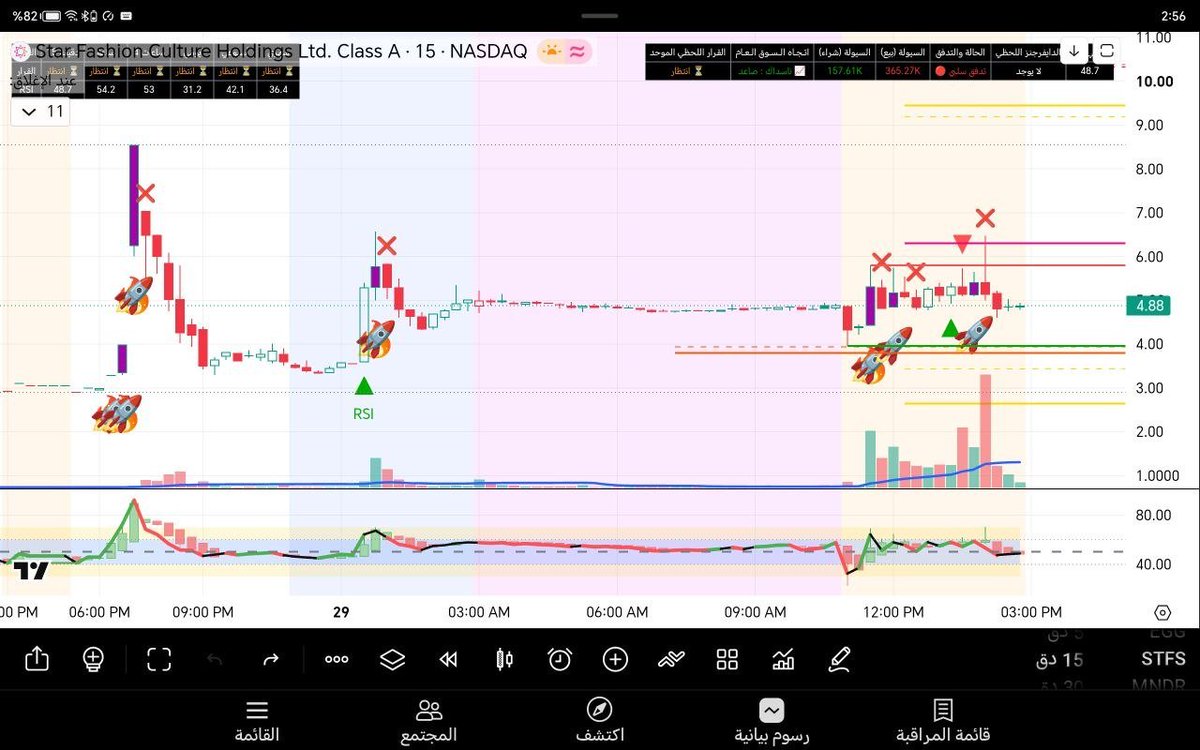
Task: Start bar replay with rewind icon
Action: tap(448, 659)
